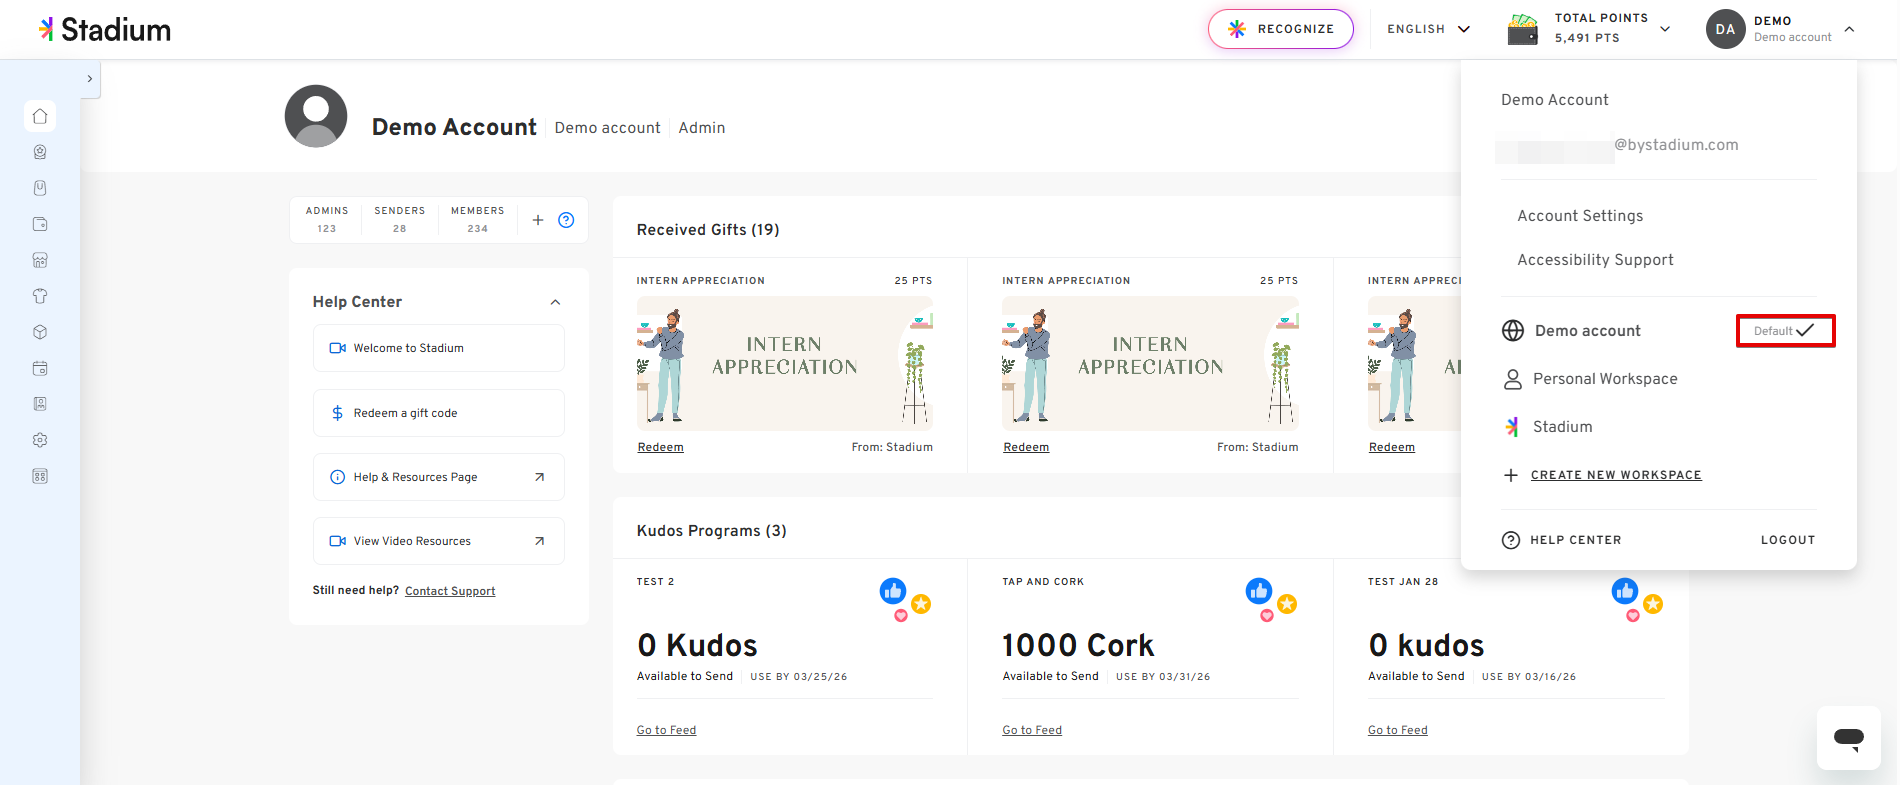
Task: Collapse the Help Center section
Action: pyautogui.click(x=555, y=302)
